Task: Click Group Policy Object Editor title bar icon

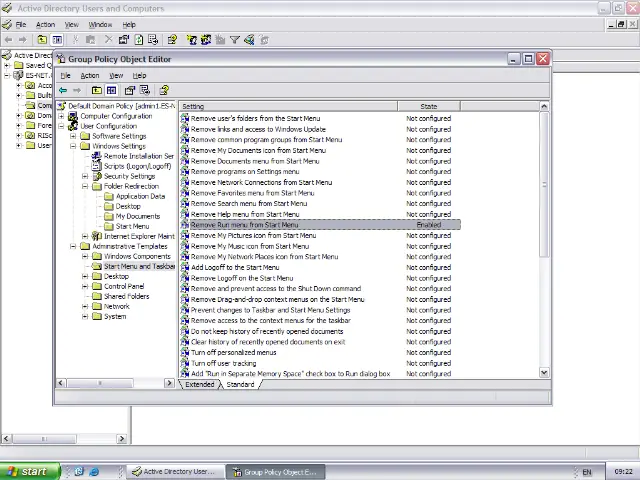Action: 61,59
